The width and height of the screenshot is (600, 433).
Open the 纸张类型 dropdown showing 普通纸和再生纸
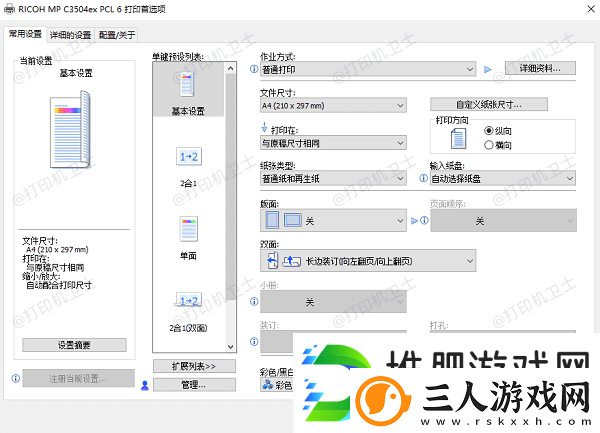pyautogui.click(x=333, y=178)
